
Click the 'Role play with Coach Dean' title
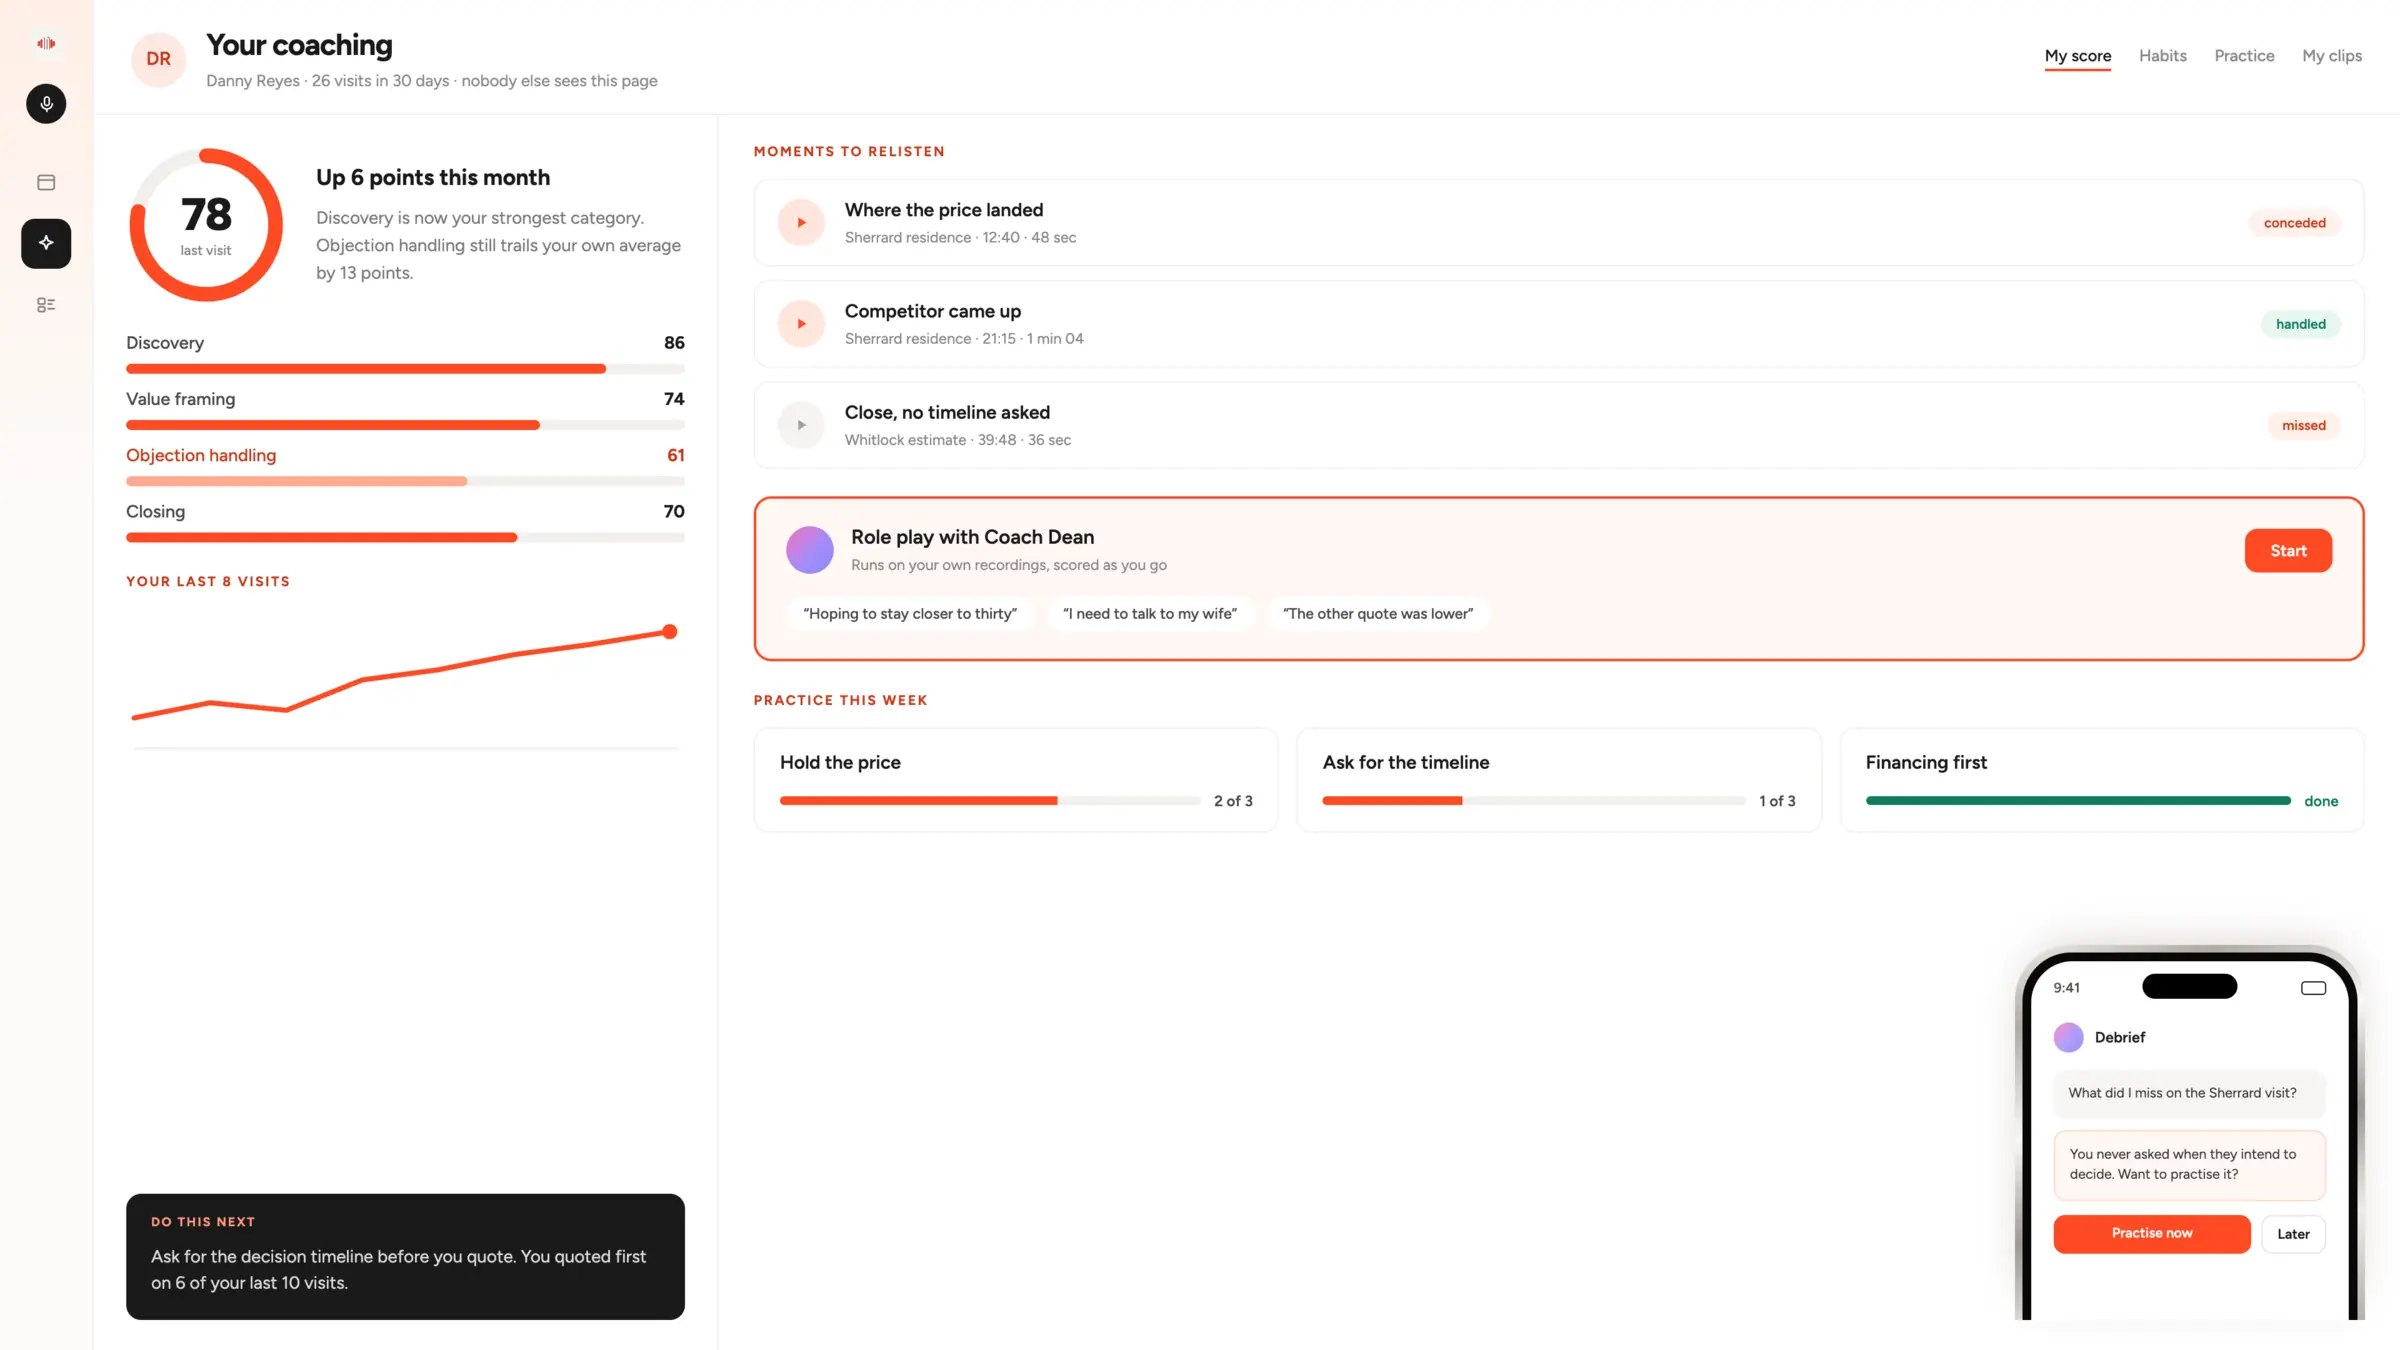[x=972, y=537]
